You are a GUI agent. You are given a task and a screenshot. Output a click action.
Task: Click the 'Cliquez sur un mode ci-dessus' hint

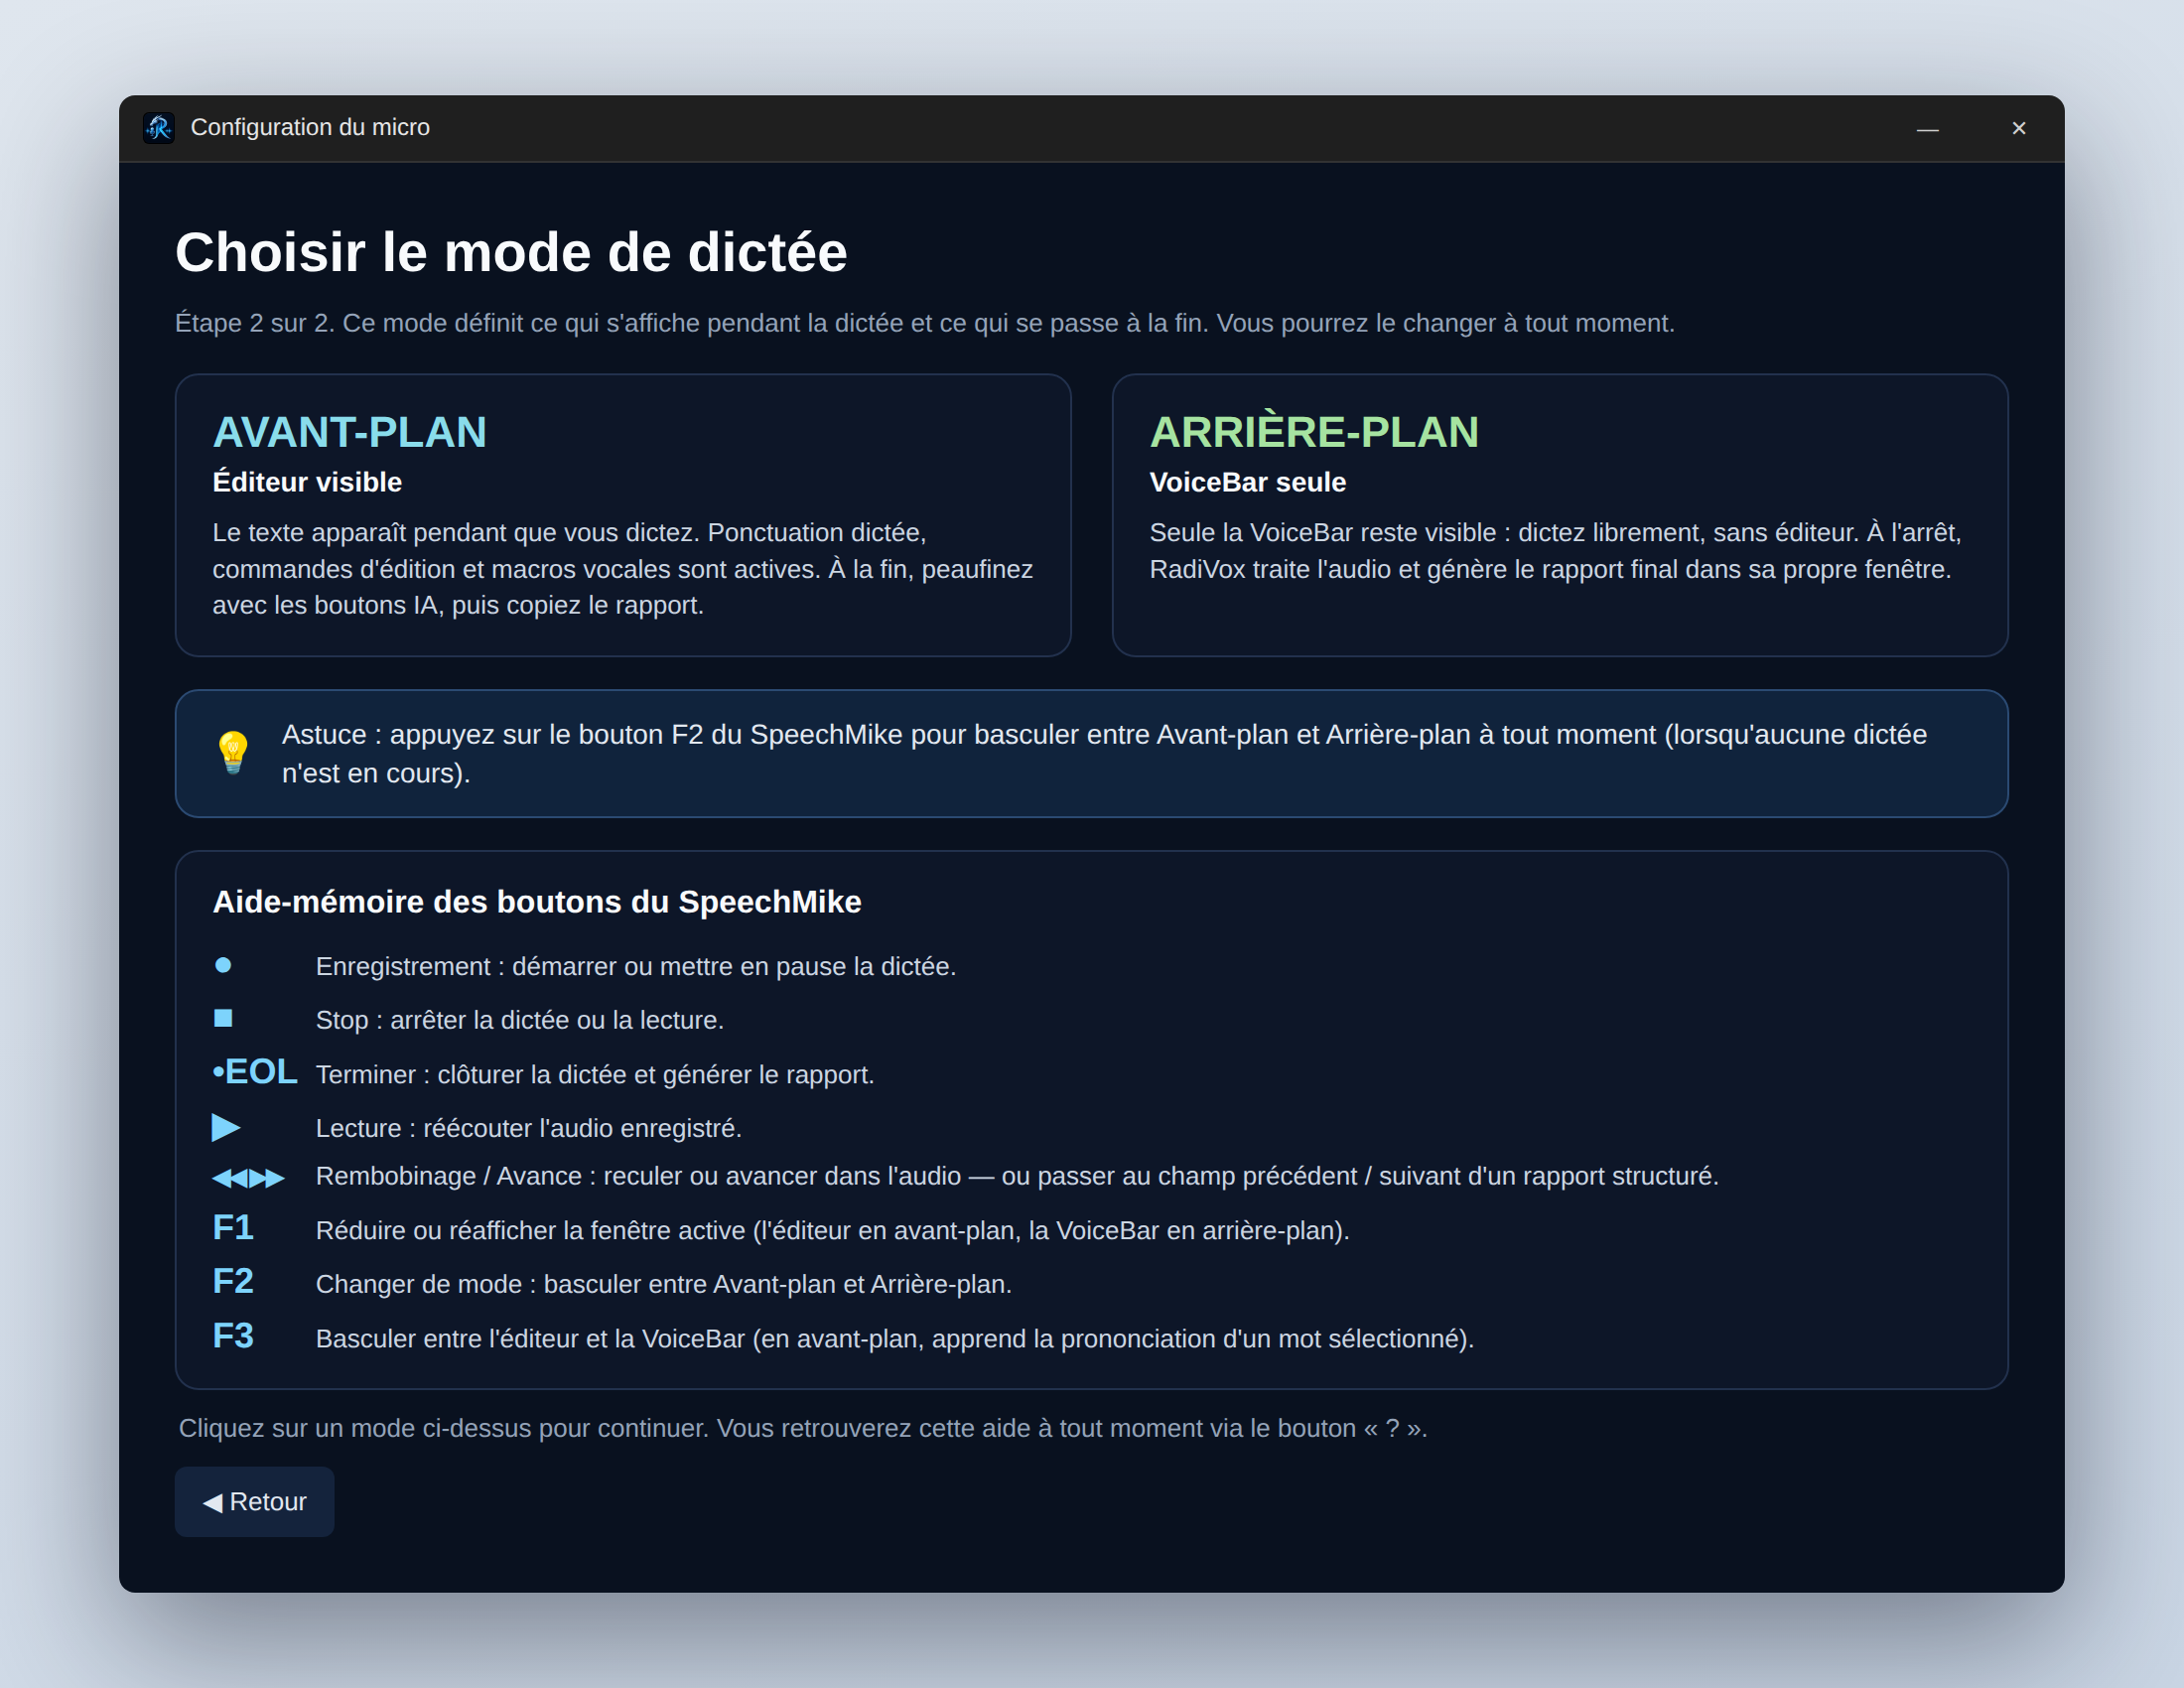coord(802,1428)
